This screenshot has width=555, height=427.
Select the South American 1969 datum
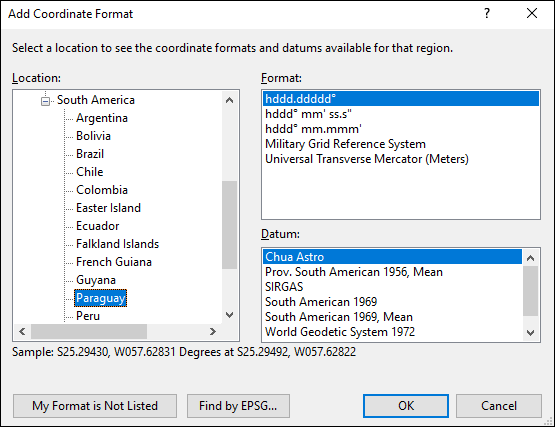point(392,302)
